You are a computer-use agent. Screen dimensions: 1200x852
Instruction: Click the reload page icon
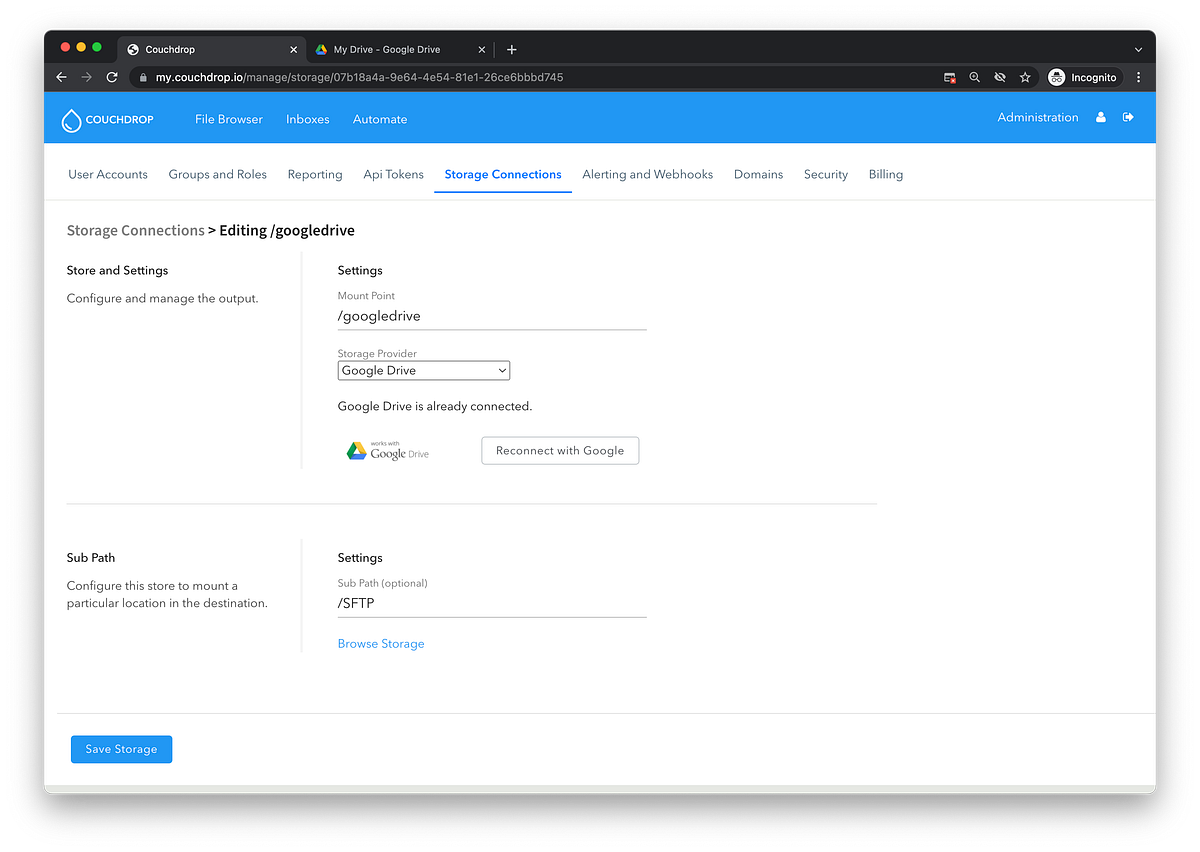point(112,77)
